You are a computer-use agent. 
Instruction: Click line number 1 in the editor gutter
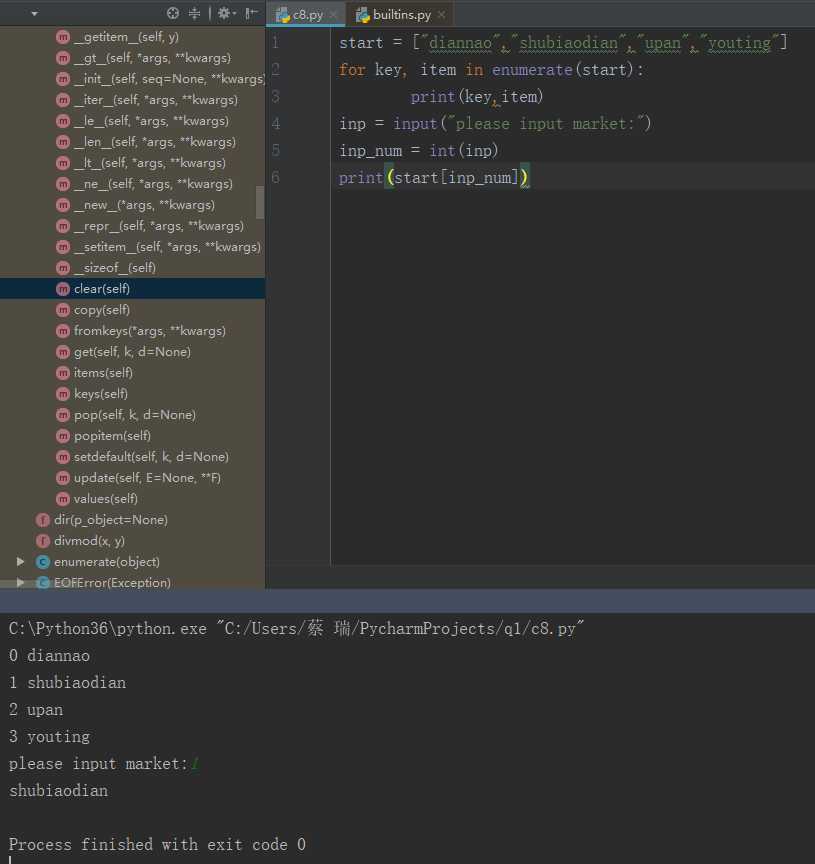[x=276, y=42]
